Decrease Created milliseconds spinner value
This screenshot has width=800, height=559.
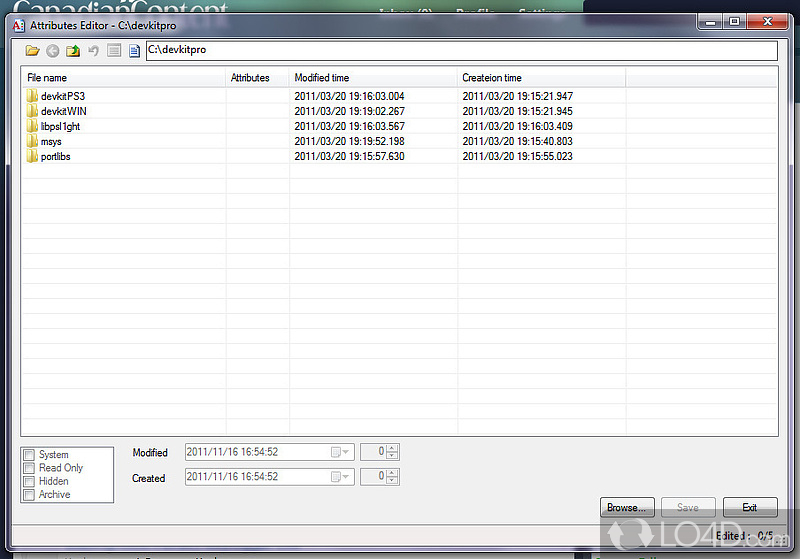pos(392,480)
